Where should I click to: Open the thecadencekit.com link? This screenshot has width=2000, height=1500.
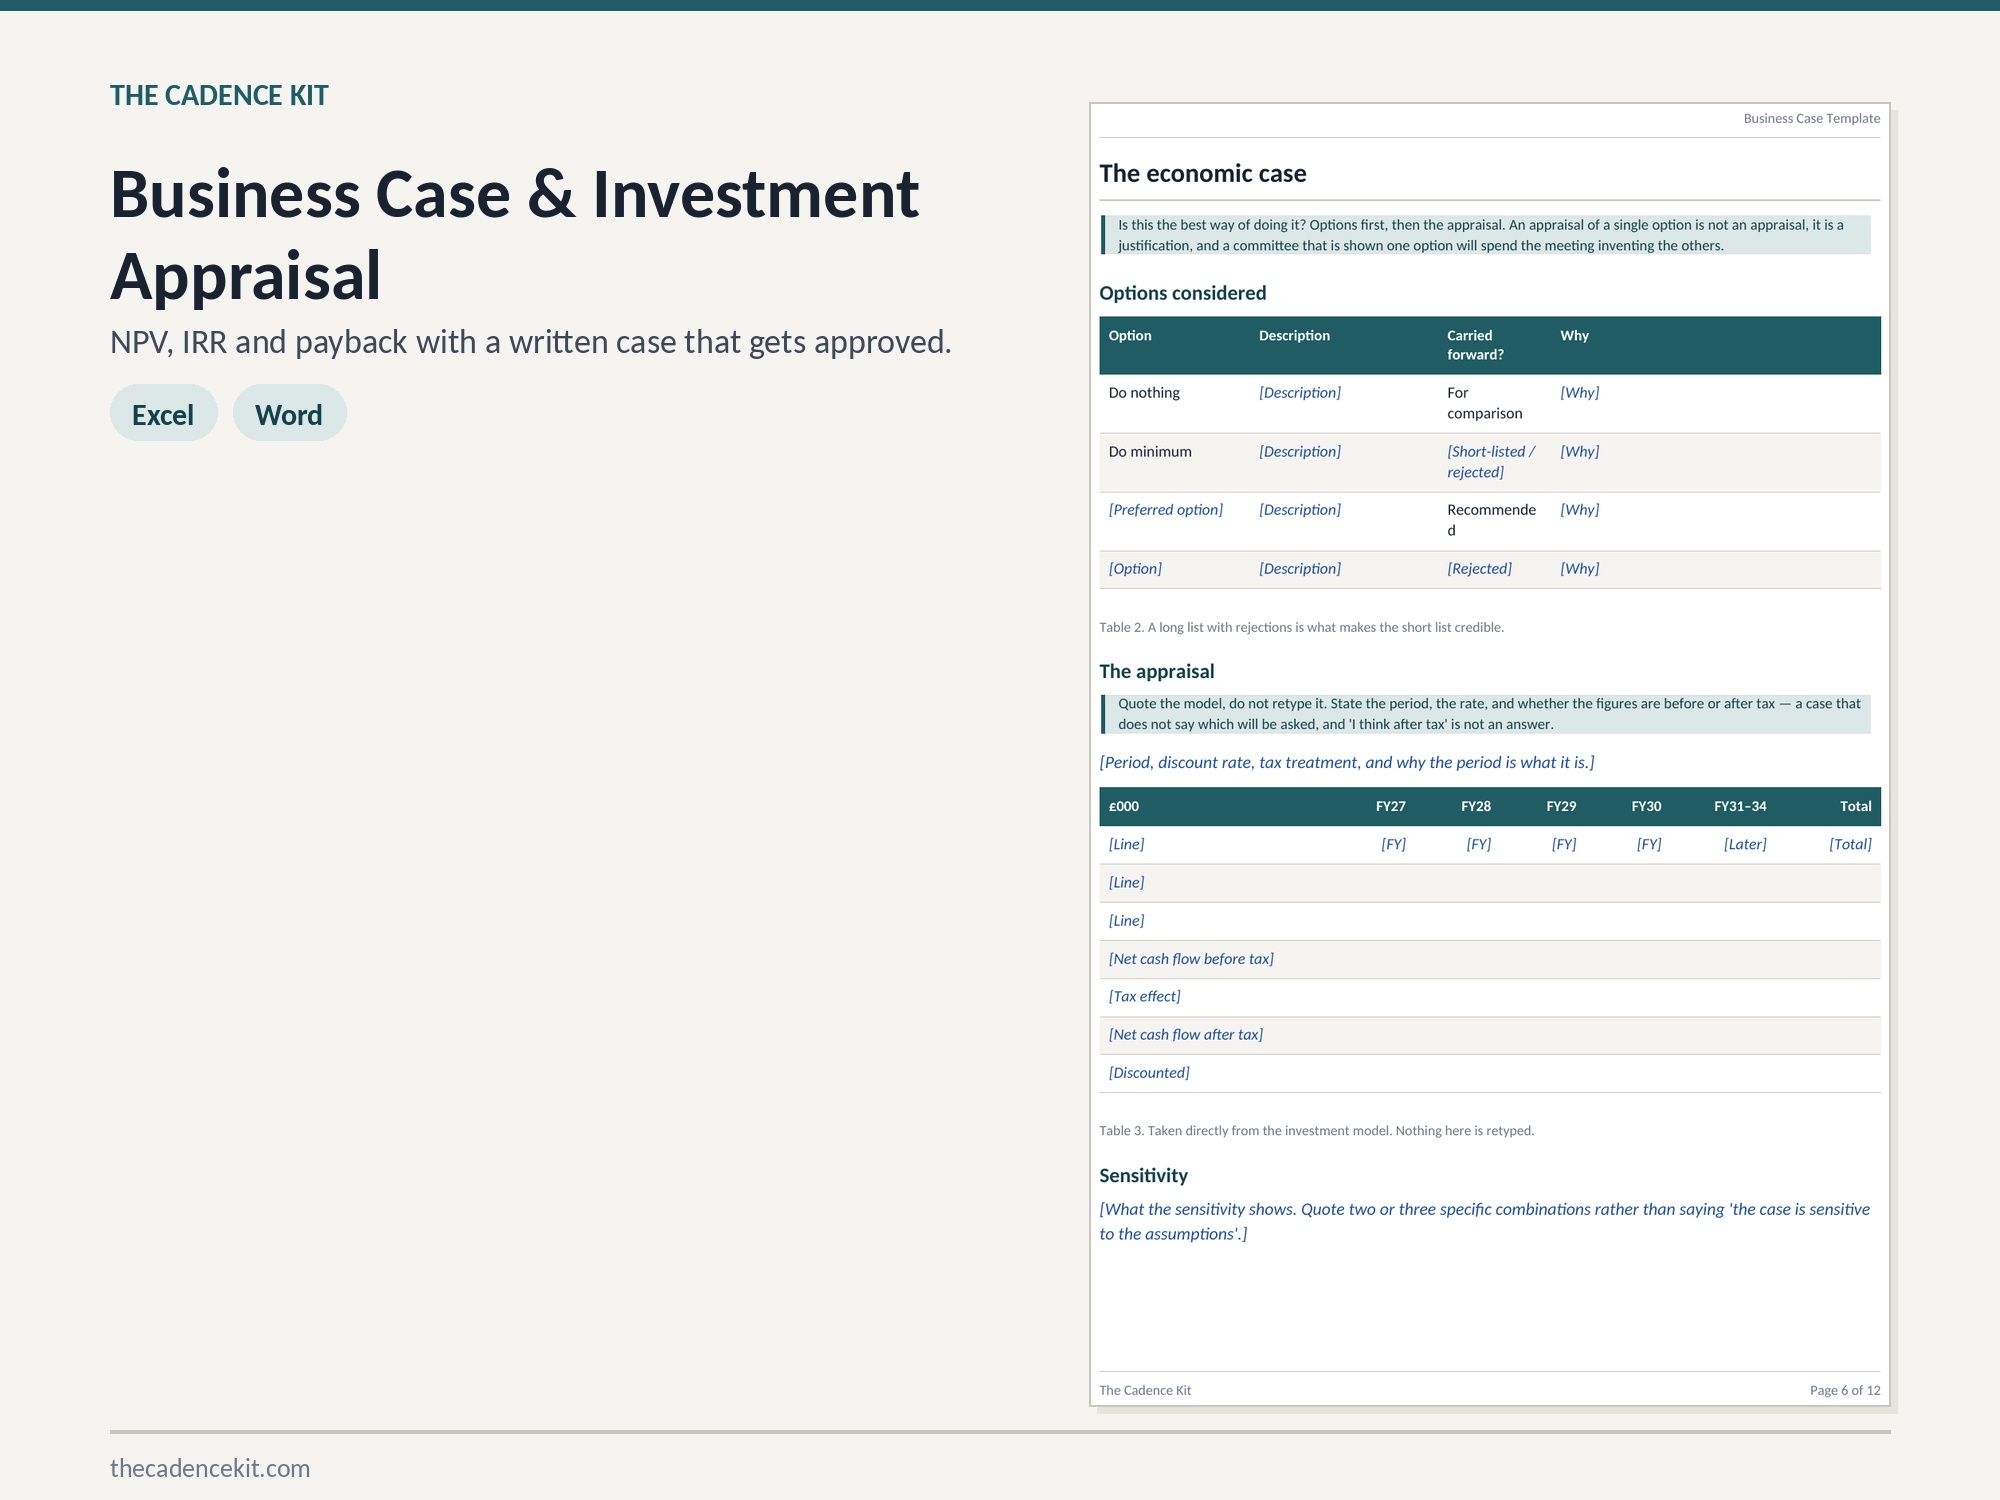(210, 1468)
